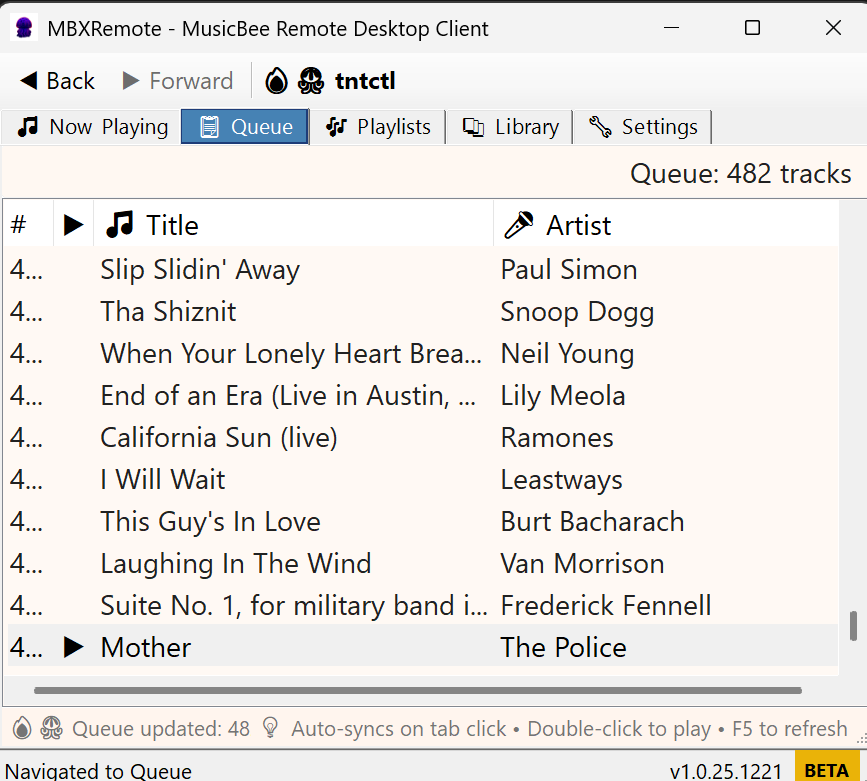The image size is (867, 781).
Task: Click the octopus icon next to tntctl
Action: click(x=311, y=81)
